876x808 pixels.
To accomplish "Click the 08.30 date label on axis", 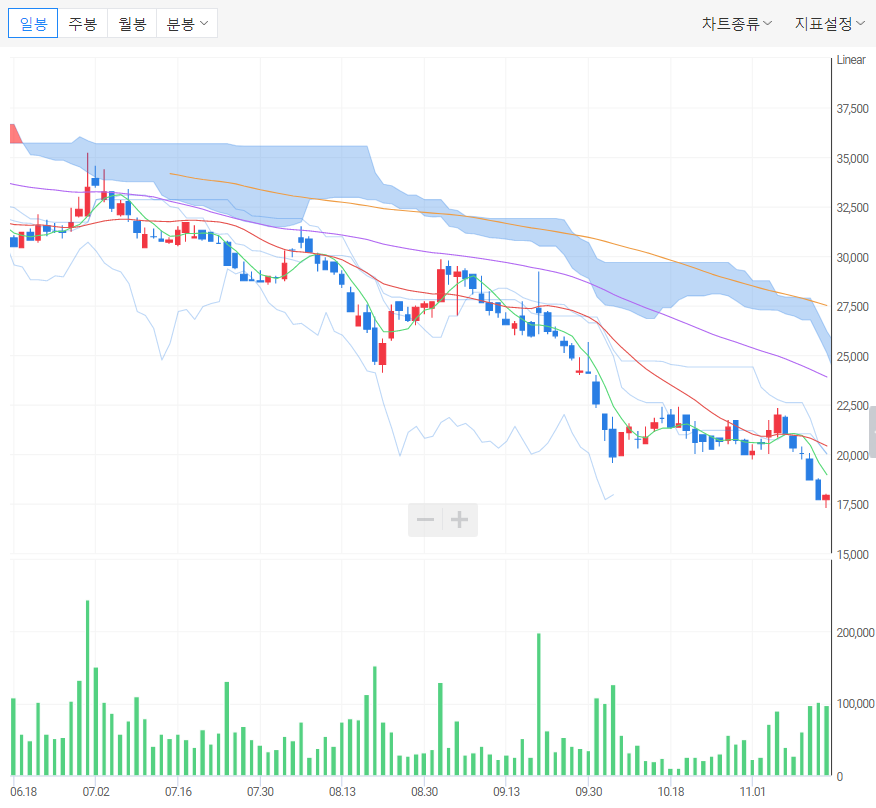I will click(425, 792).
